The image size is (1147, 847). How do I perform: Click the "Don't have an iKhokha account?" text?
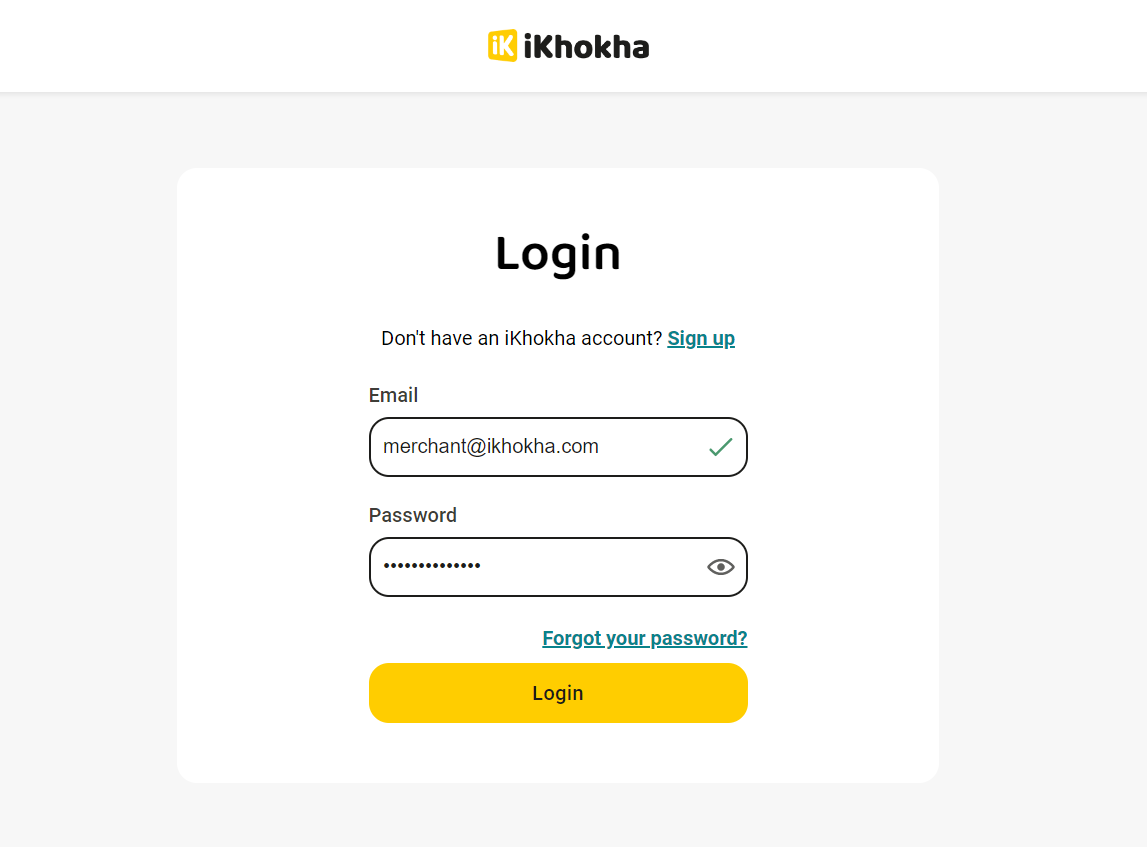point(521,338)
